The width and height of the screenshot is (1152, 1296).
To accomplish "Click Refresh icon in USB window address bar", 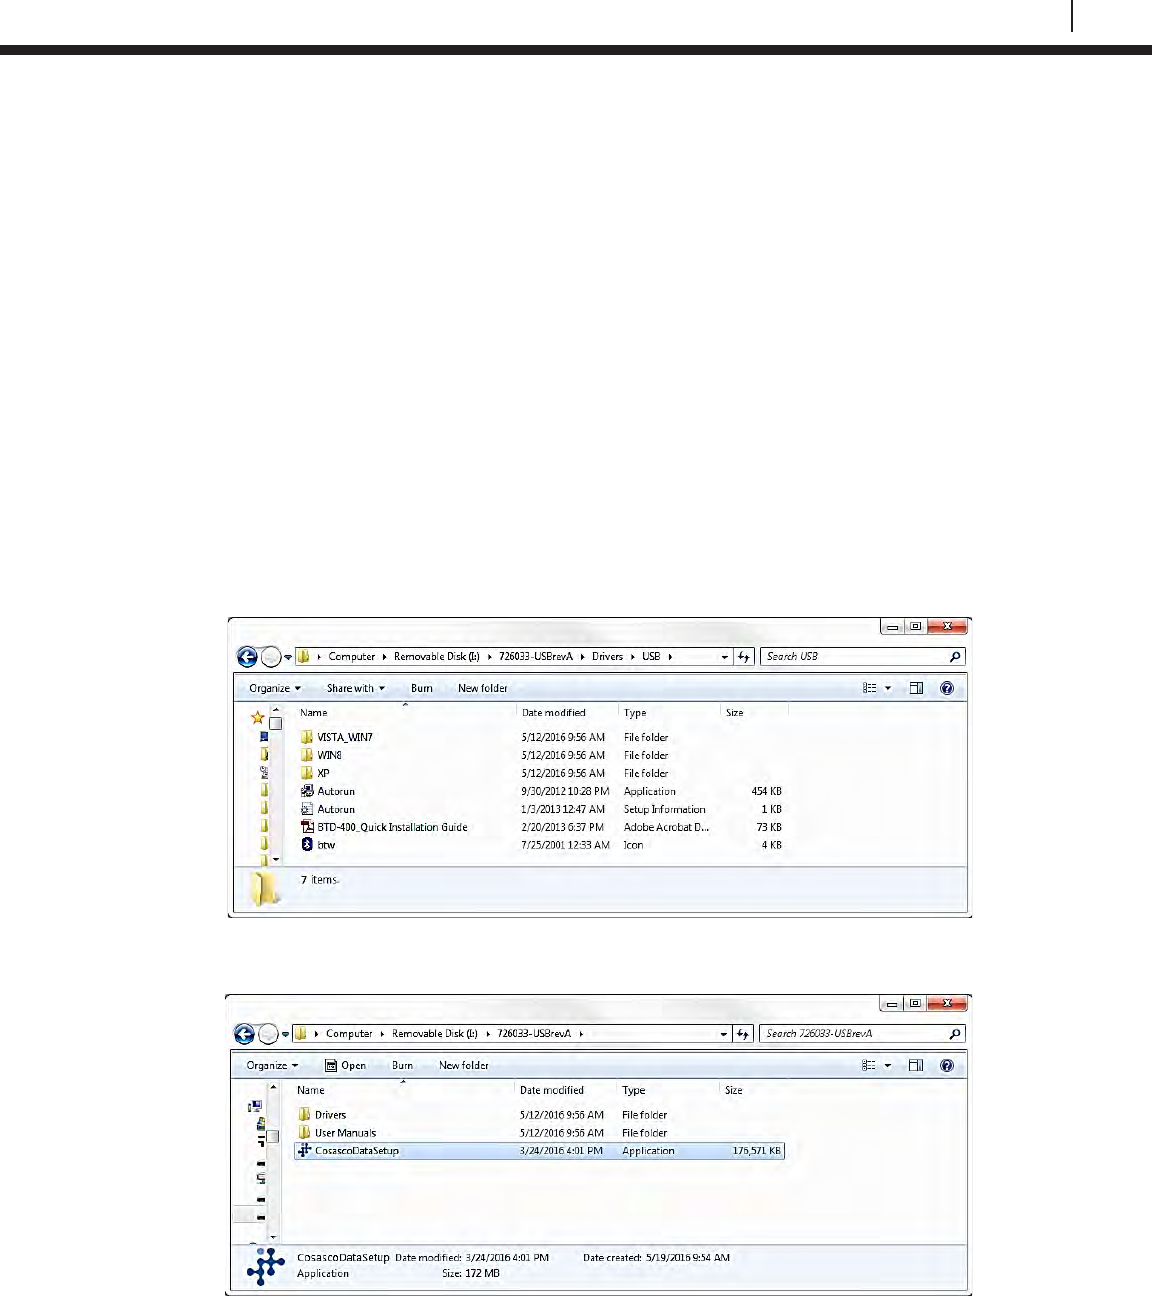I will (x=744, y=657).
